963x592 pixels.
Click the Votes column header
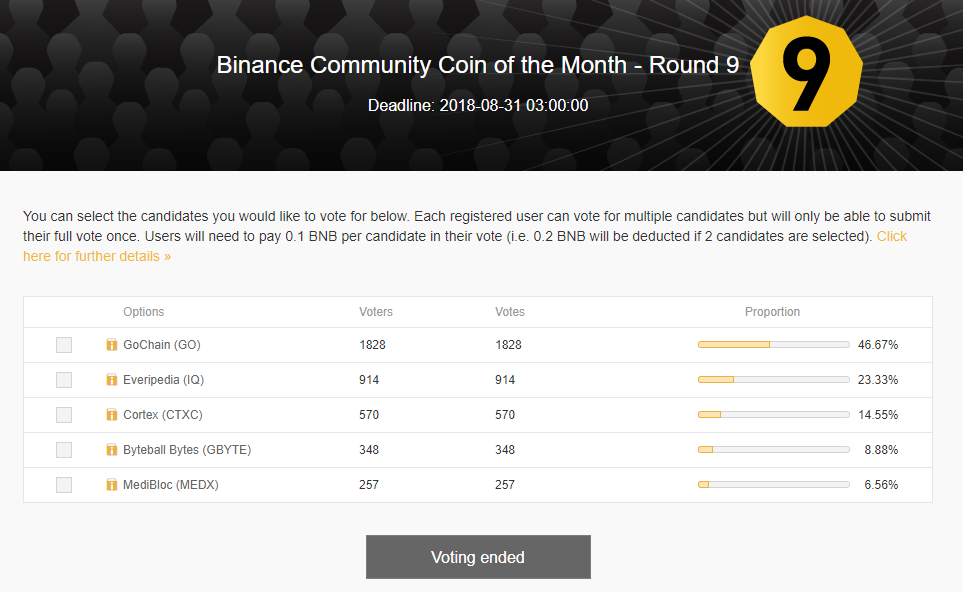coord(510,312)
